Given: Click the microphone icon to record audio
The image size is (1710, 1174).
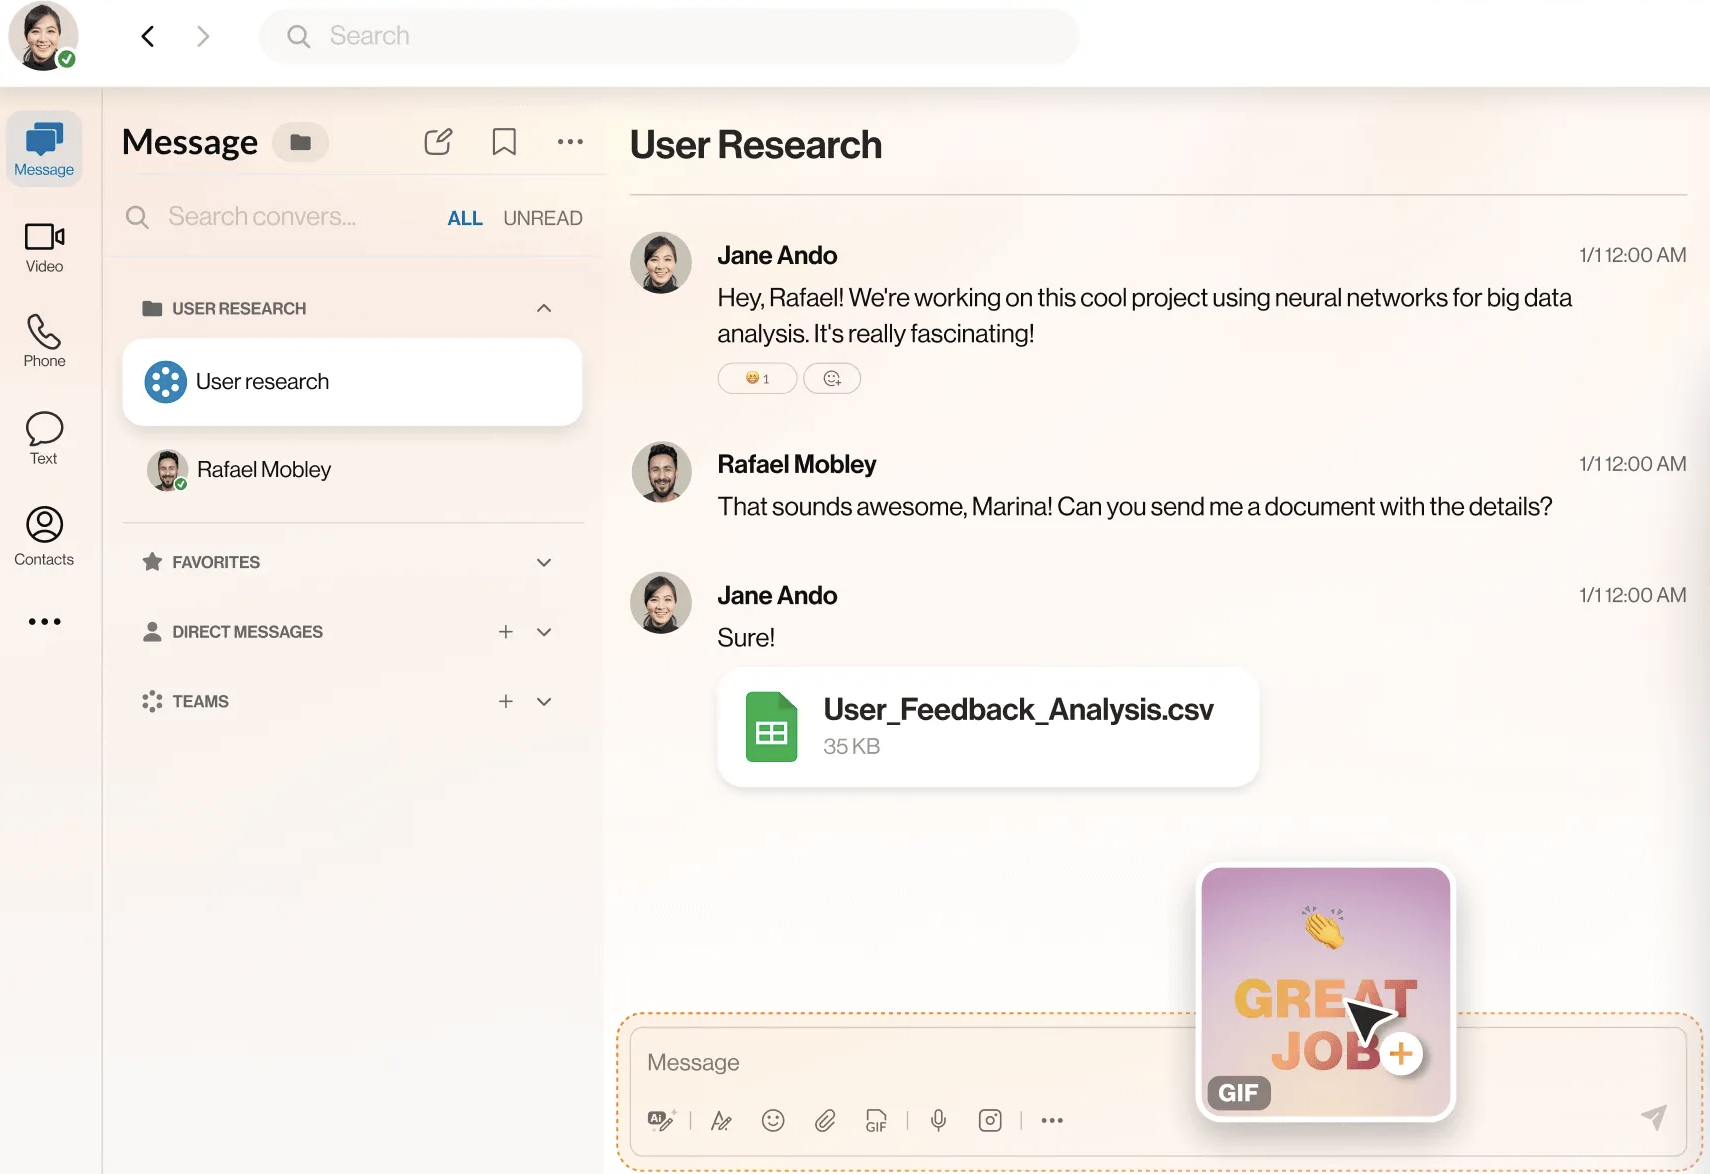Looking at the screenshot, I should [938, 1120].
